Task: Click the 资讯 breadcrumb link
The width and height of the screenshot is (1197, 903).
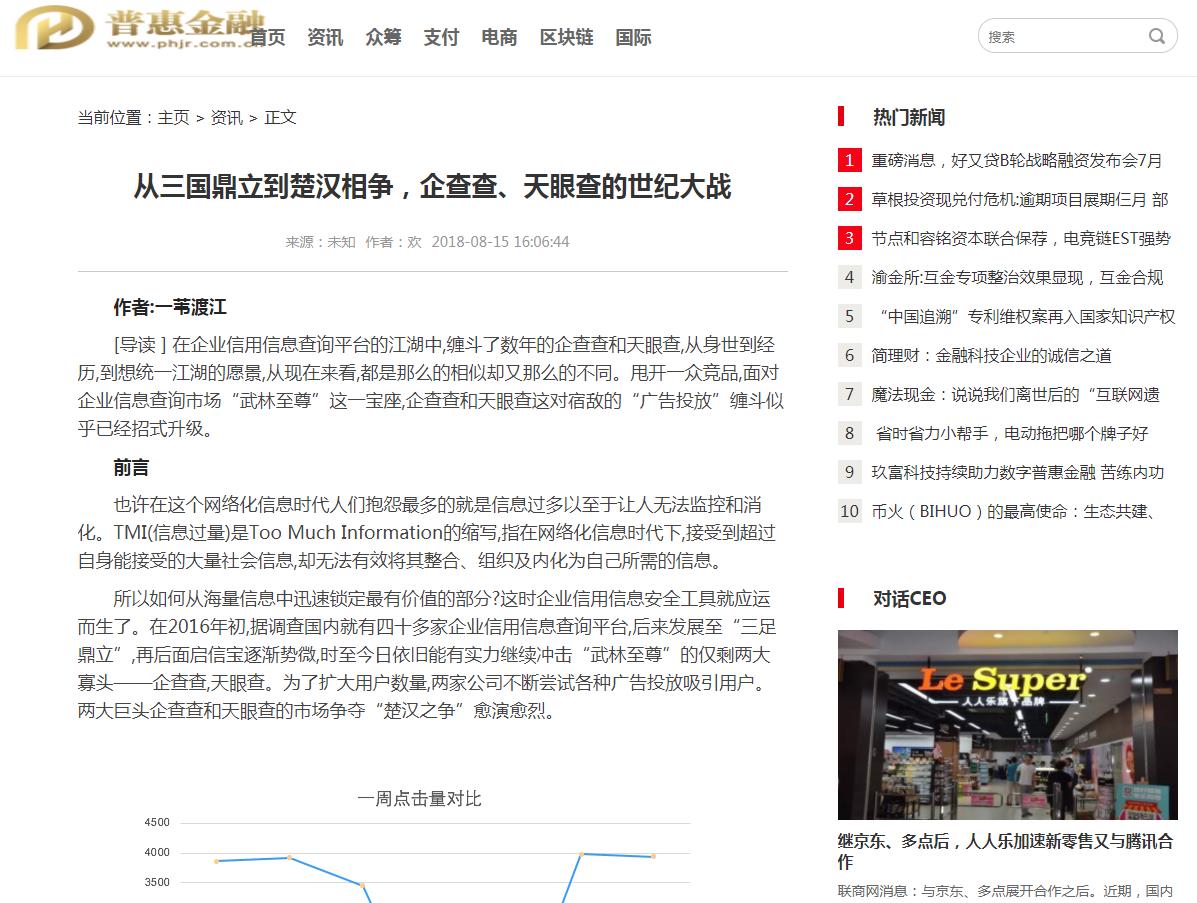Action: click(227, 118)
